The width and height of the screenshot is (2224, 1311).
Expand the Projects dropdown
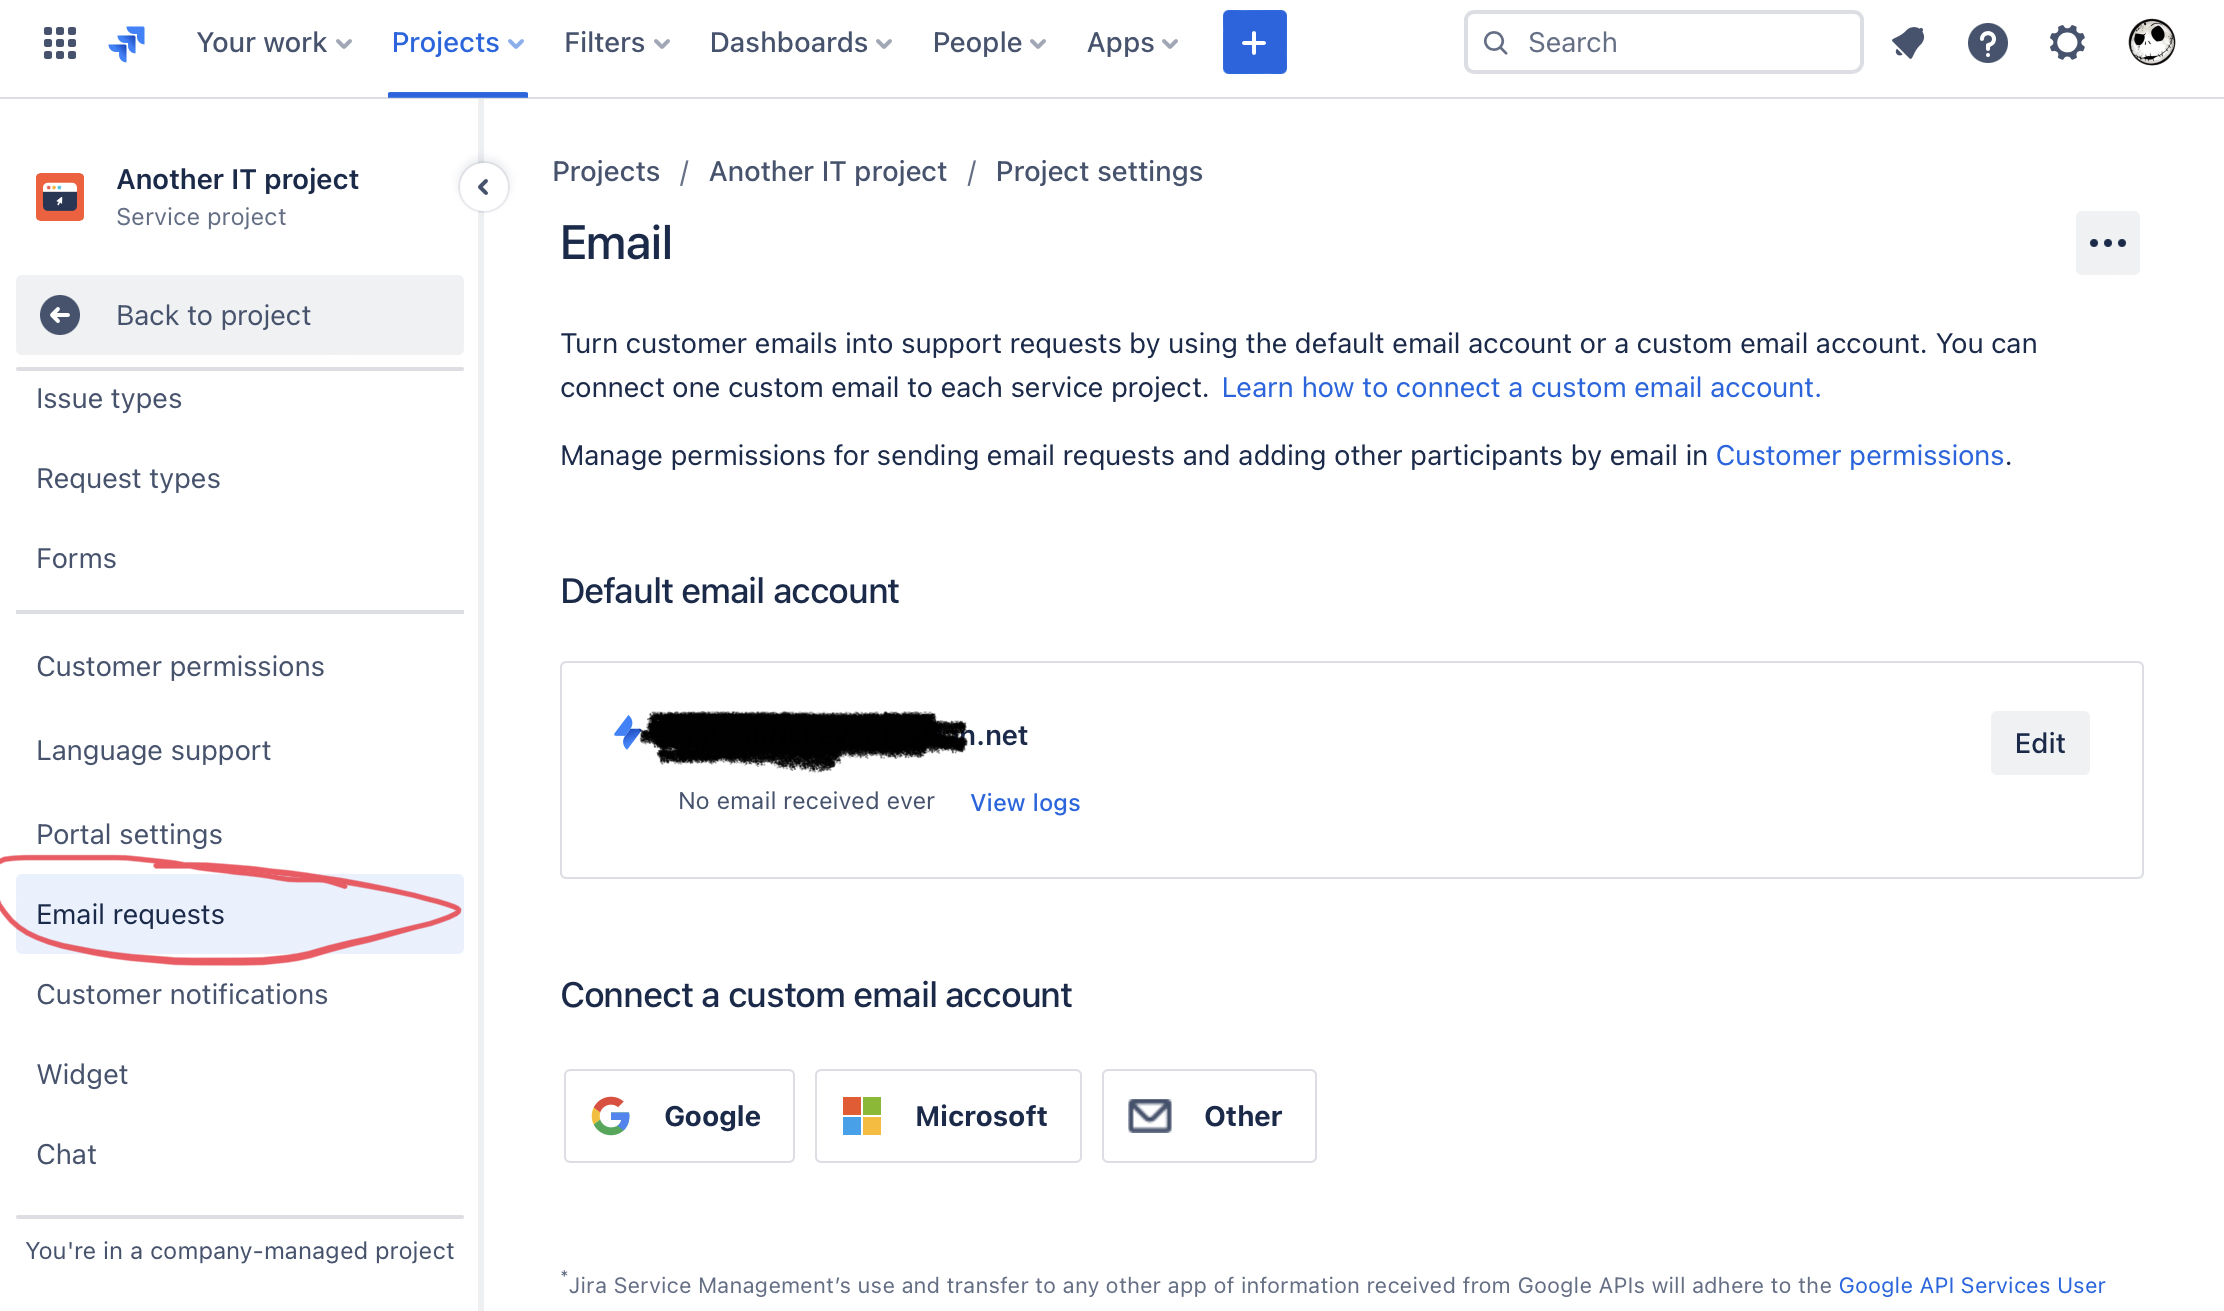click(457, 42)
